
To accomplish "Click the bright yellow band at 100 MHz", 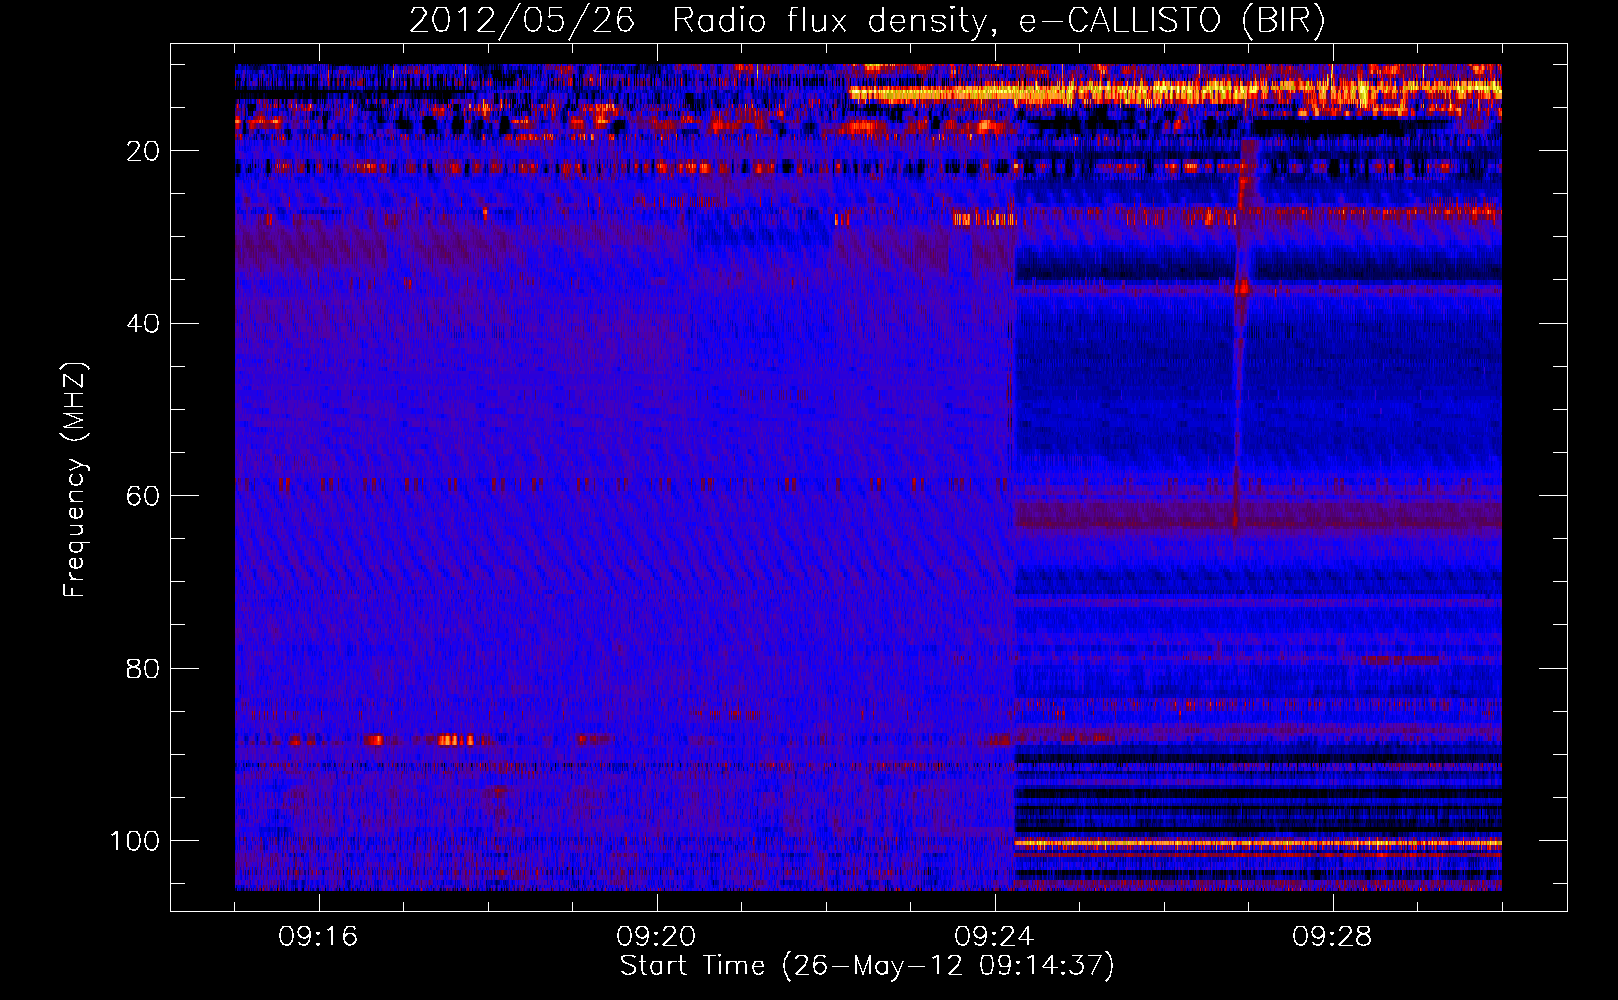I will click(x=1258, y=844).
